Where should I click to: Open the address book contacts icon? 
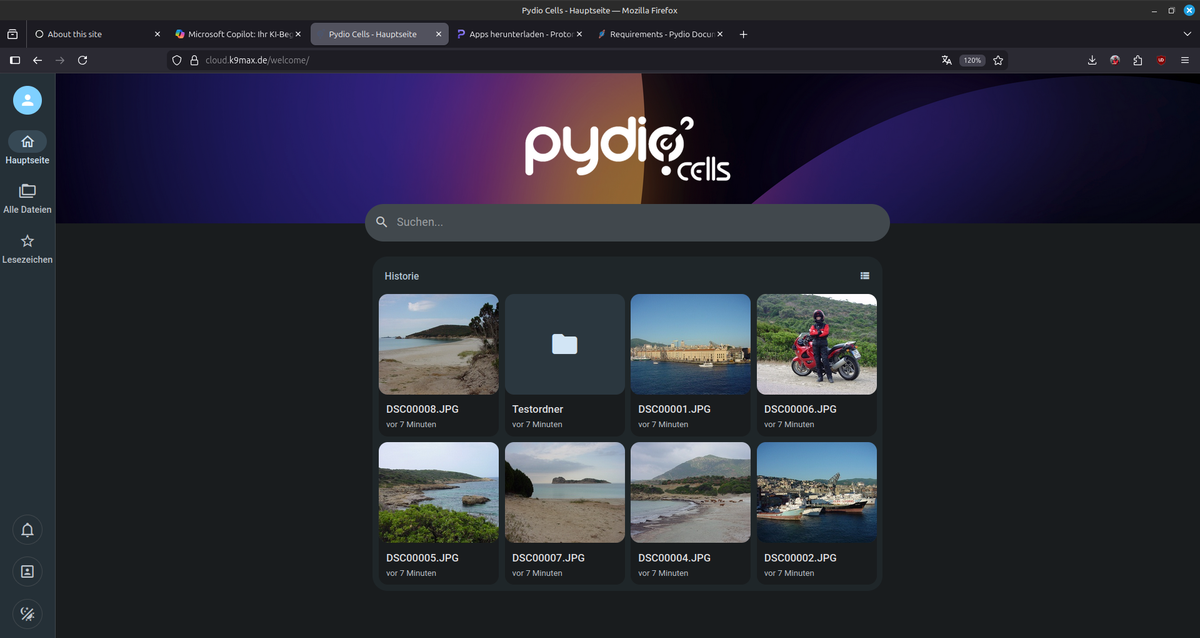click(27, 572)
